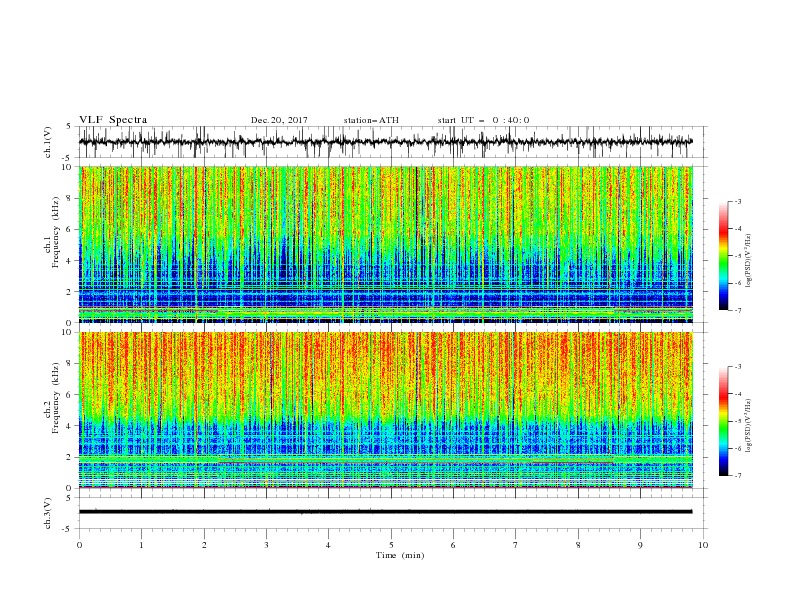792x612 pixels.
Task: Click the ch.3 flat waveform trace
Action: coord(385,512)
